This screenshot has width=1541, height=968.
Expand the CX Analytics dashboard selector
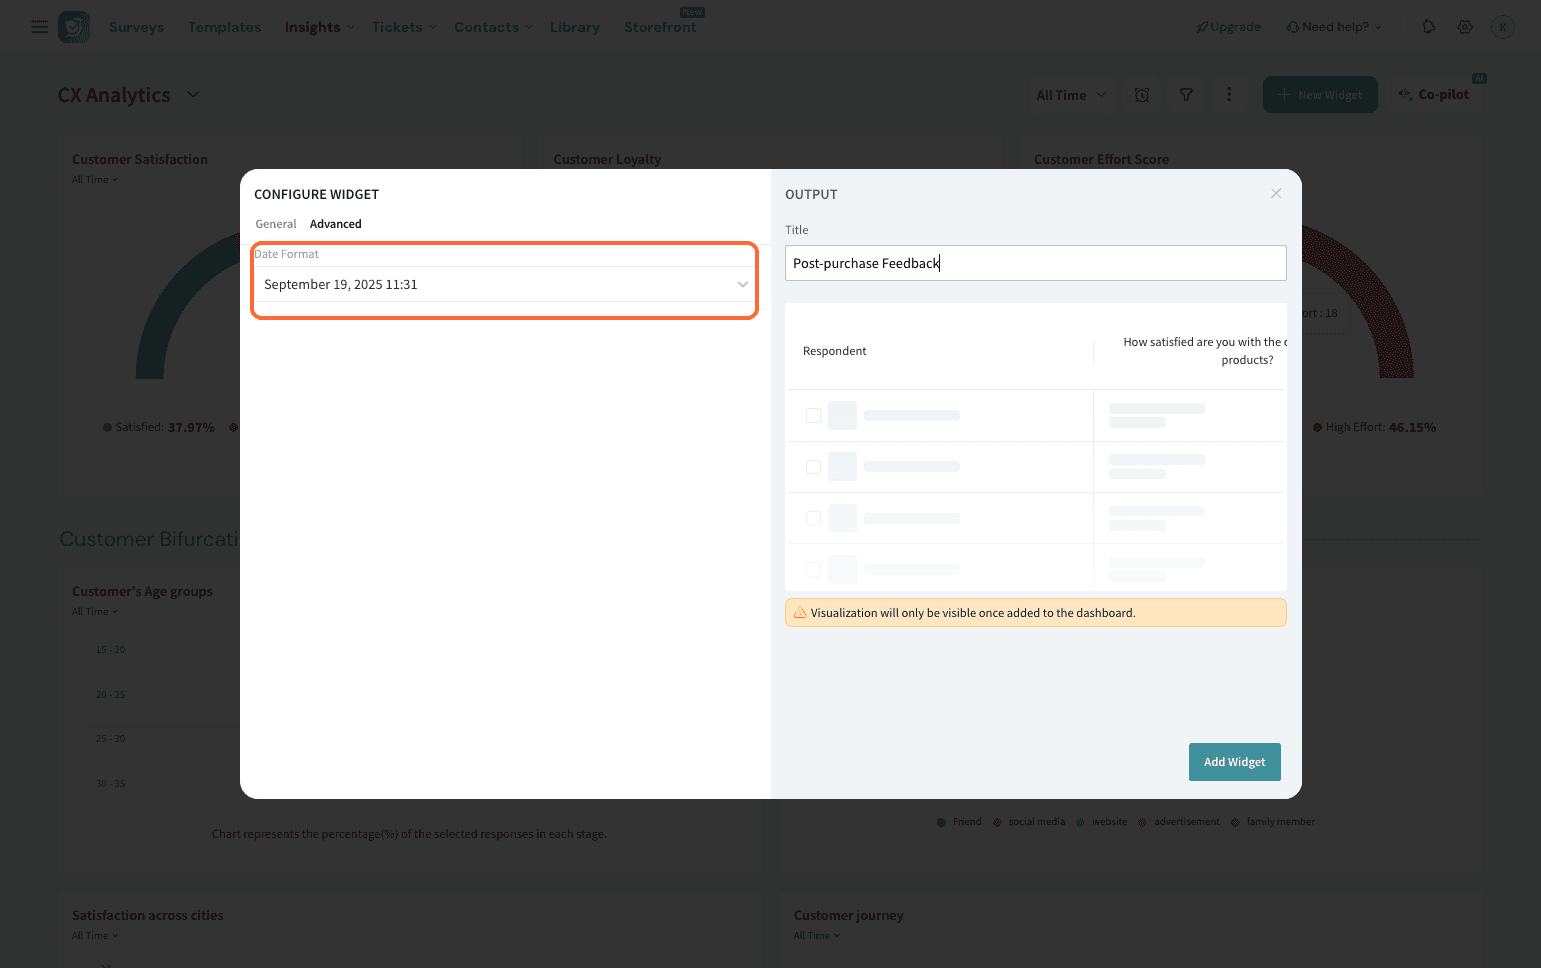(x=193, y=95)
